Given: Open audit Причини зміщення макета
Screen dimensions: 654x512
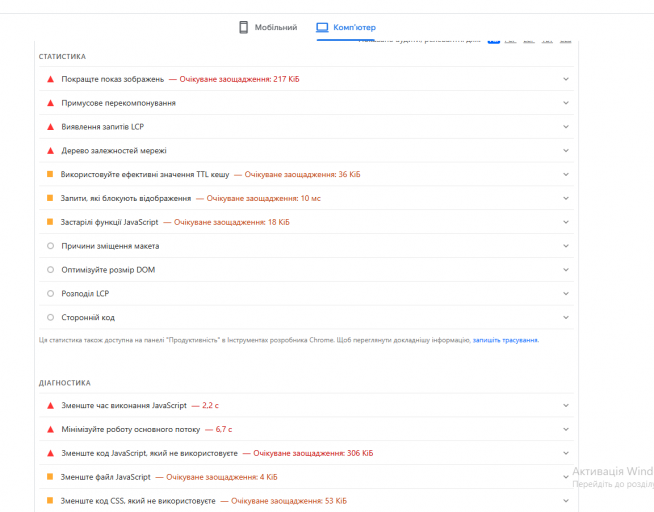Looking at the screenshot, I should pos(110,246).
